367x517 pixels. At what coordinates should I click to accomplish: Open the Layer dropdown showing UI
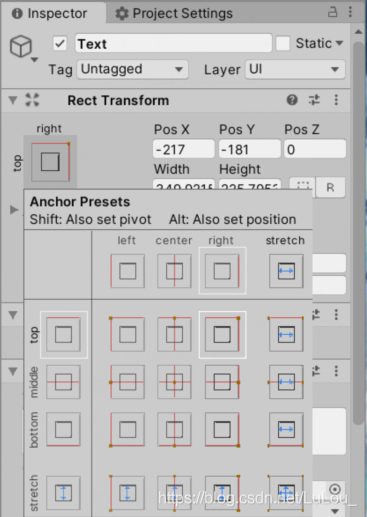tap(295, 69)
